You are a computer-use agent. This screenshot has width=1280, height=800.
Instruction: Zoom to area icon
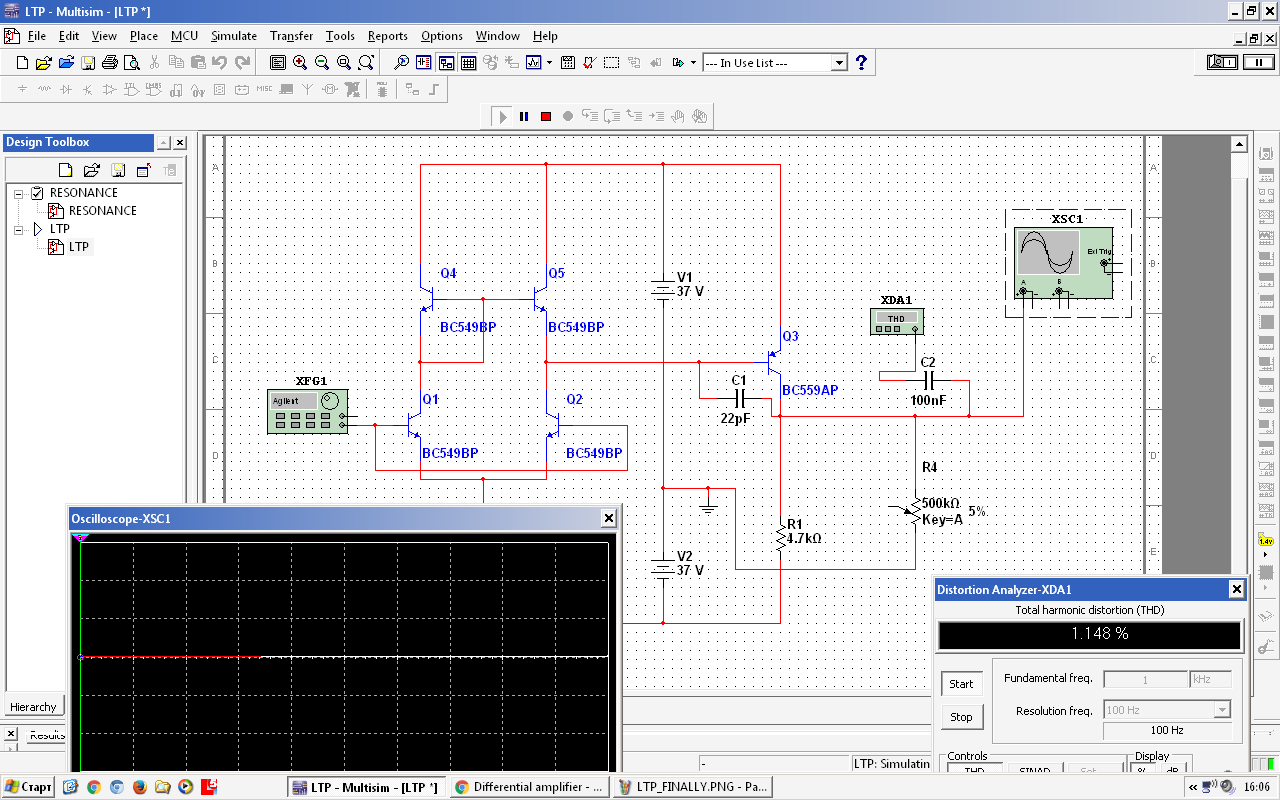click(x=344, y=62)
